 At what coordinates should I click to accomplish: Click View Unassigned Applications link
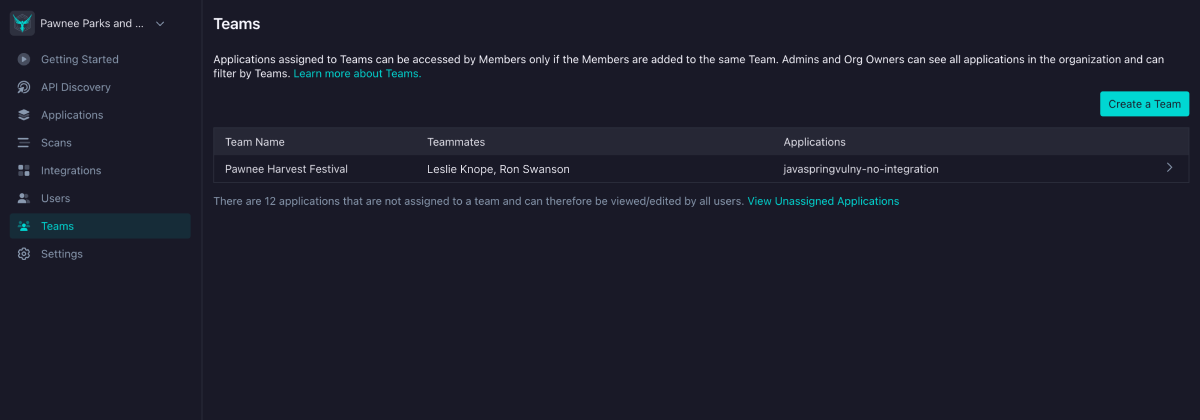(823, 201)
